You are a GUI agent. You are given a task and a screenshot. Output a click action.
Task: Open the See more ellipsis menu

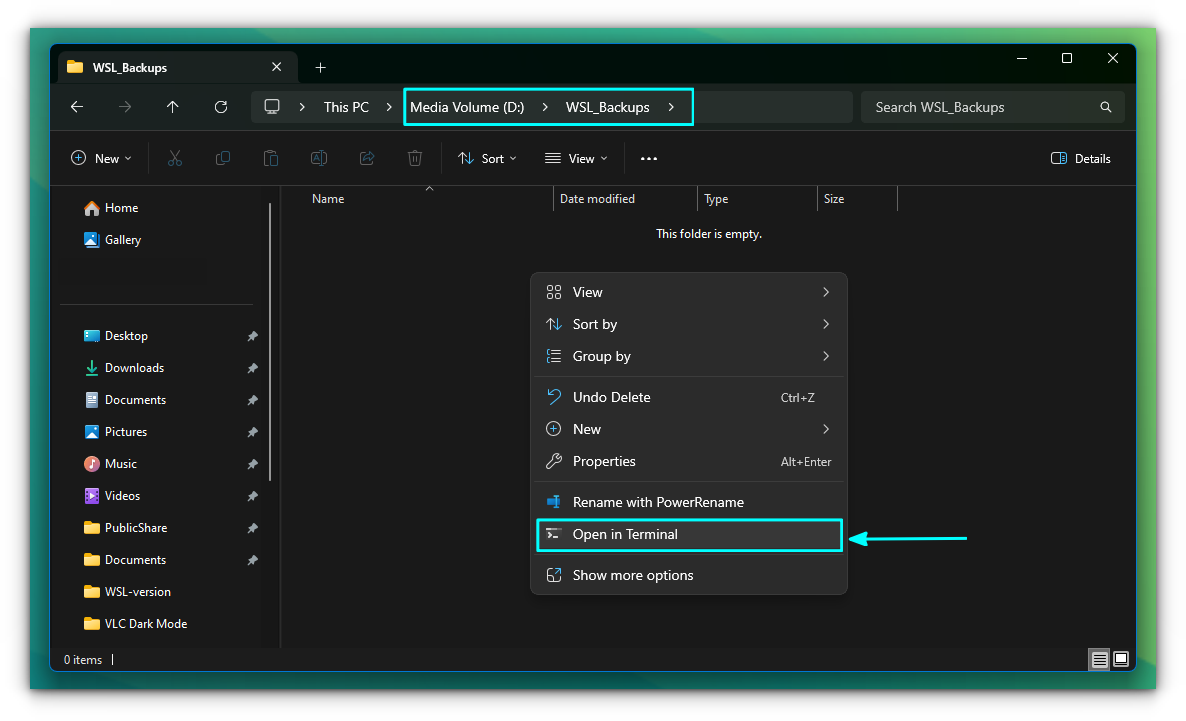coord(649,158)
